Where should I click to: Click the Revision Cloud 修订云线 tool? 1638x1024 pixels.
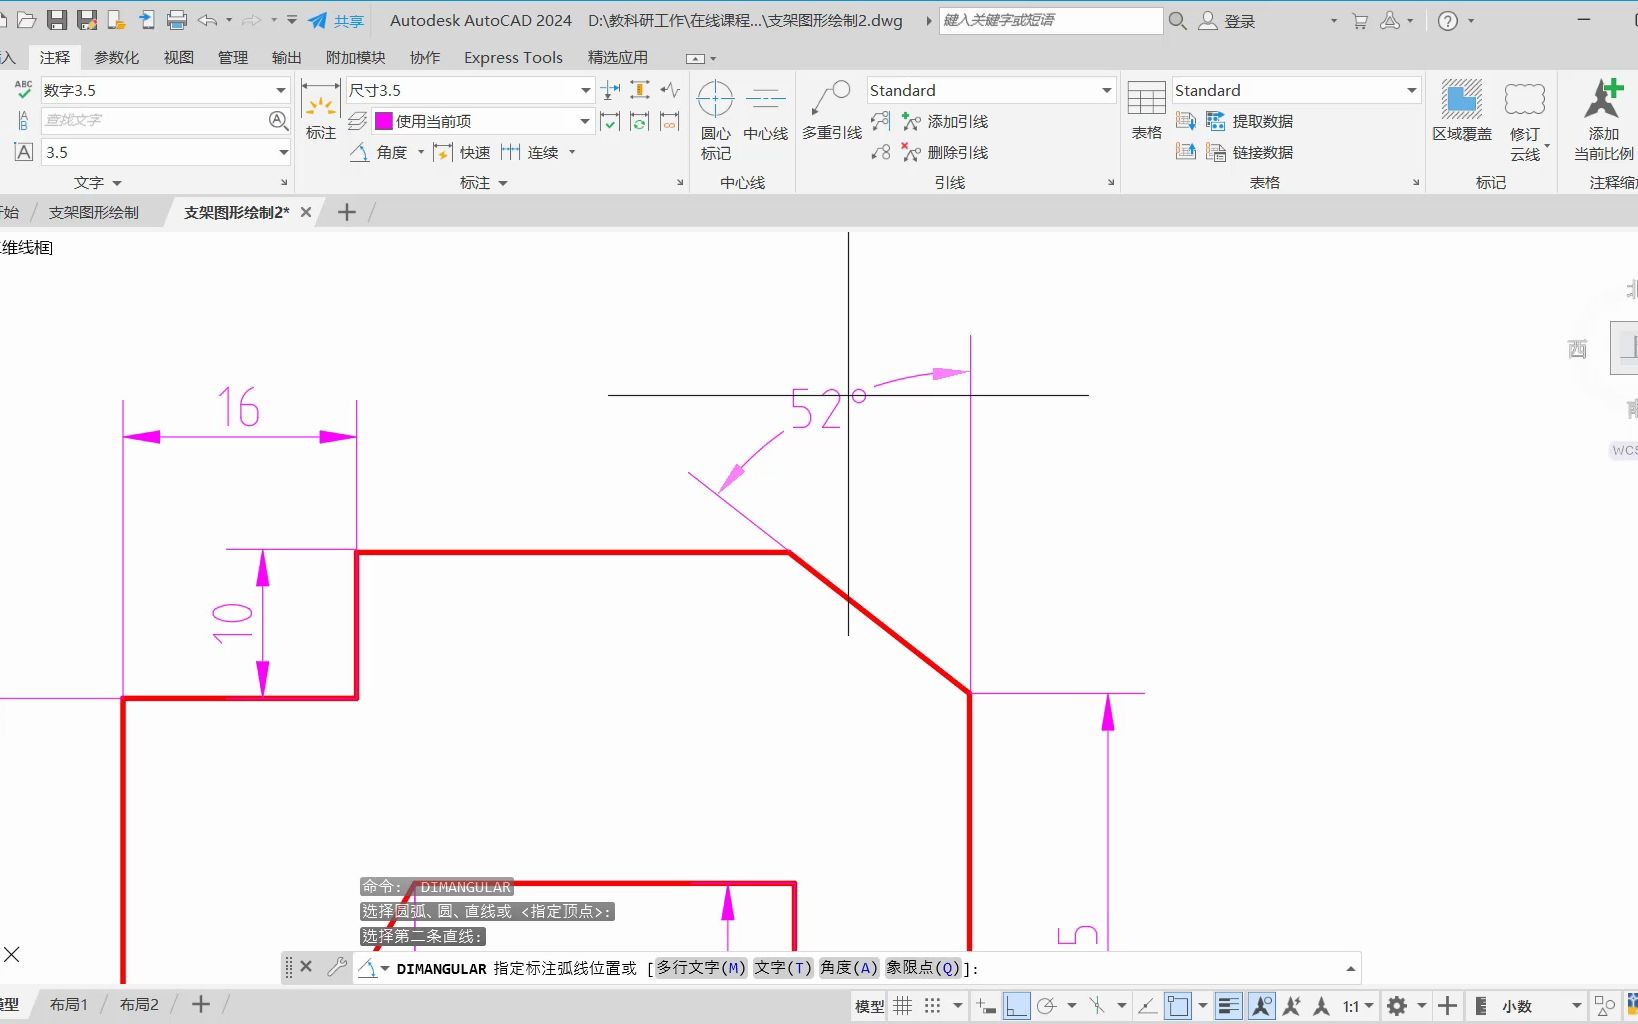click(1525, 122)
